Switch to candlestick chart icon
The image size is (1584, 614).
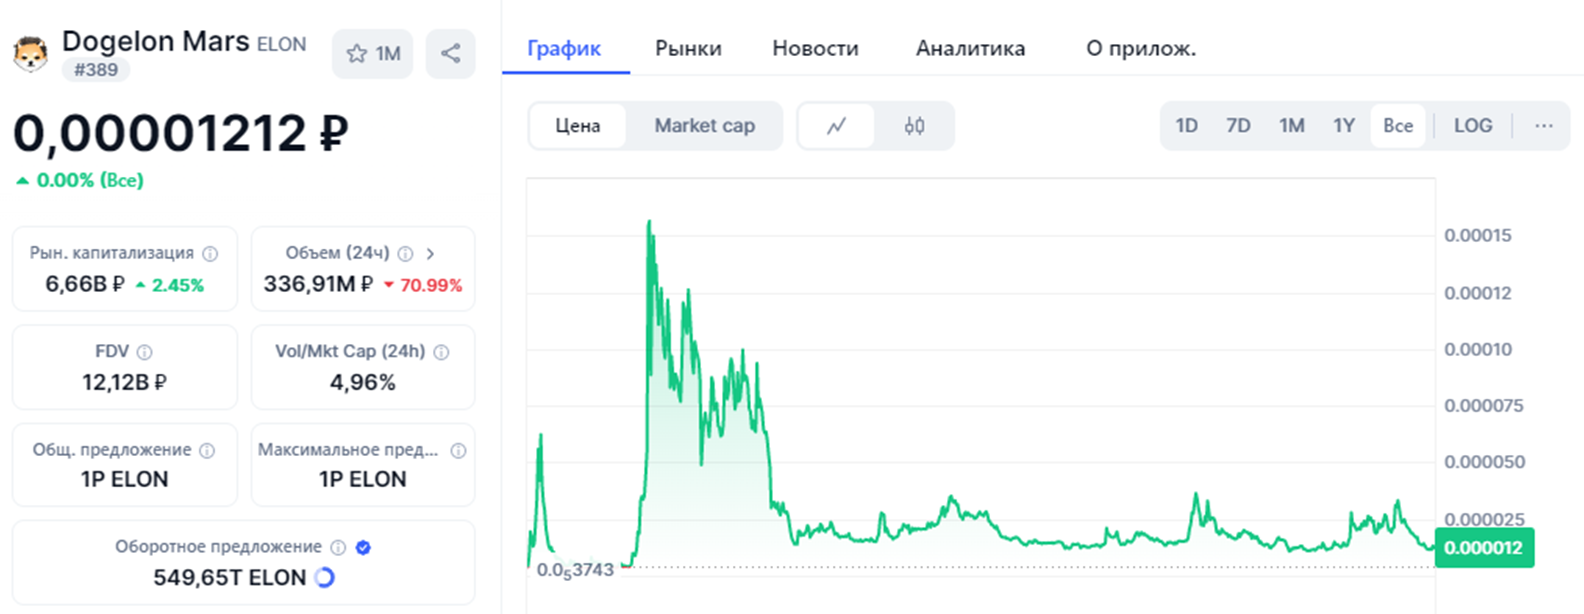coord(914,126)
